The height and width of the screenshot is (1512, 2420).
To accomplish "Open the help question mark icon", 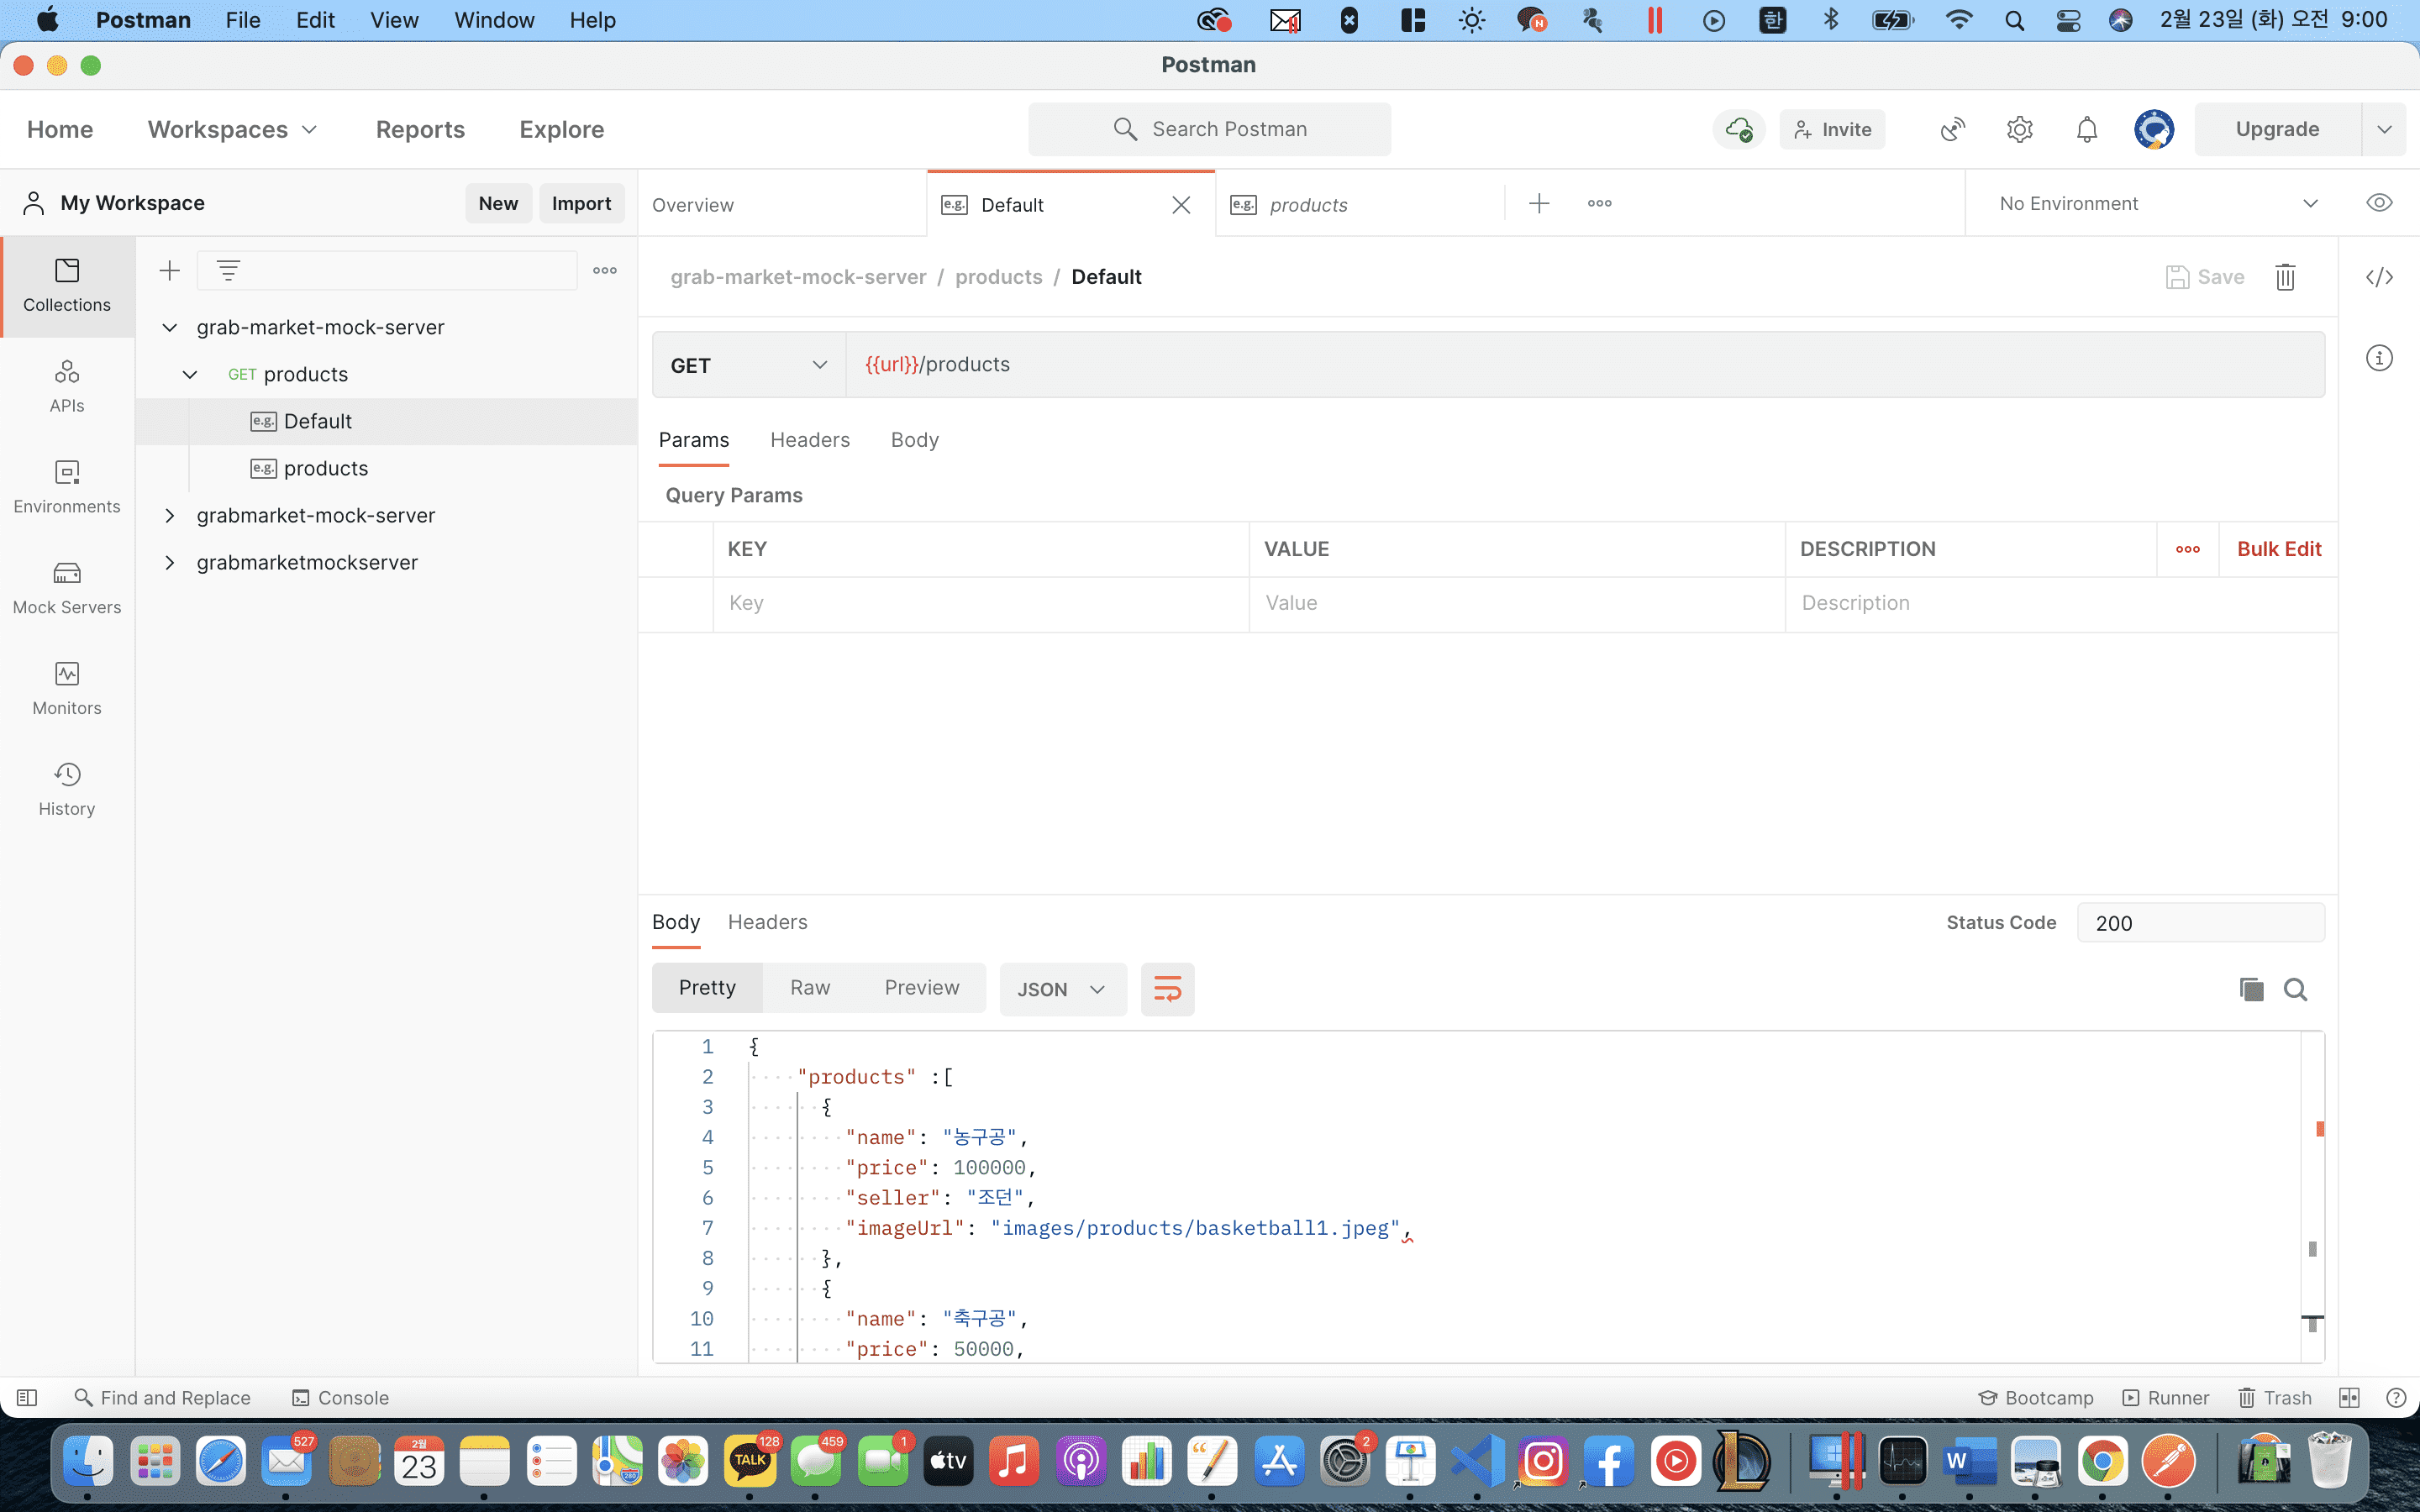I will (2396, 1398).
